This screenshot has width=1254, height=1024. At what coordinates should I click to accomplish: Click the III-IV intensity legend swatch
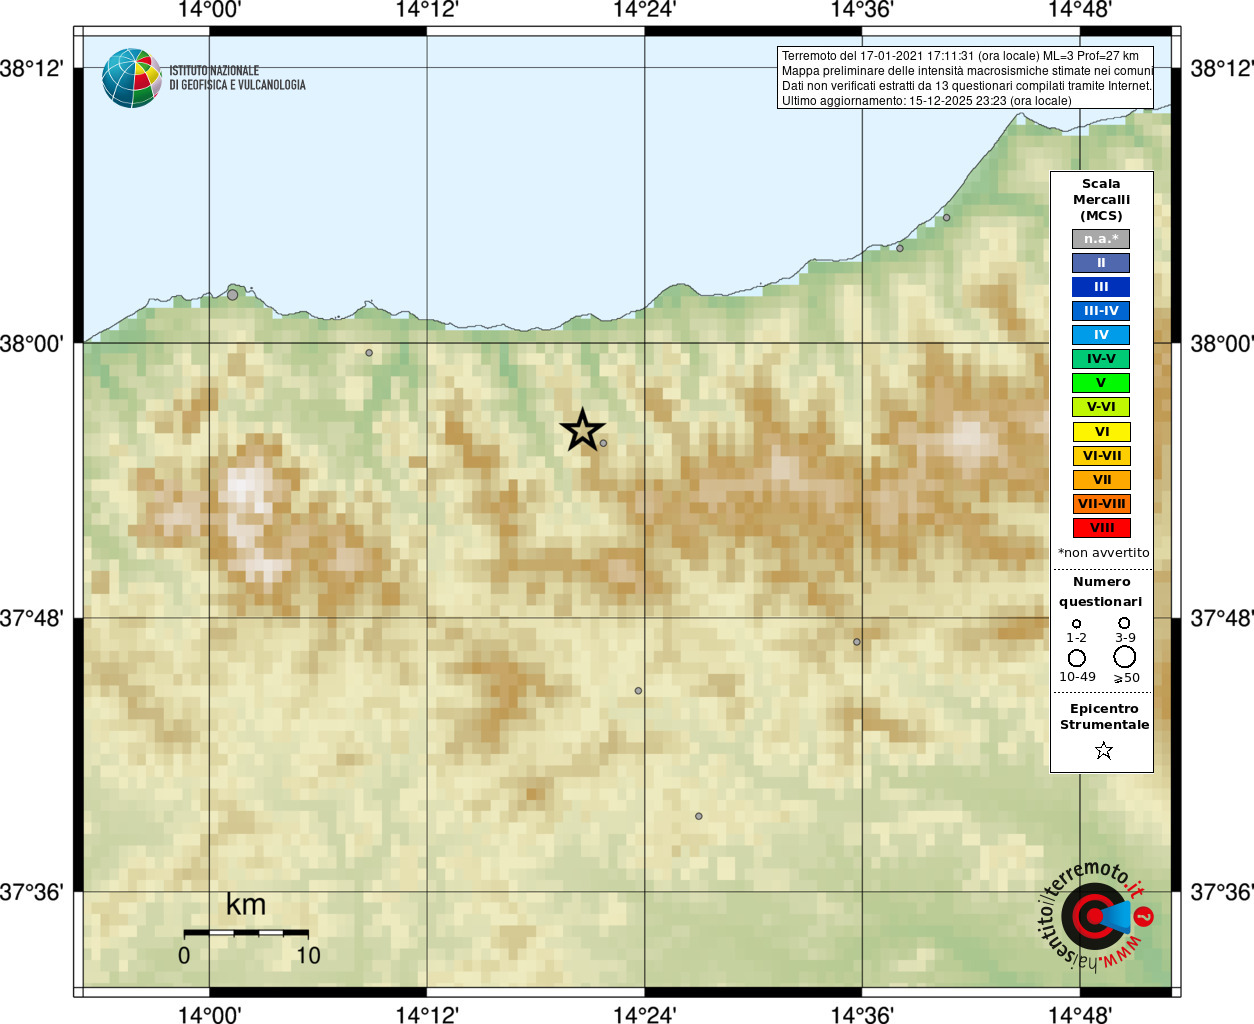(1101, 311)
